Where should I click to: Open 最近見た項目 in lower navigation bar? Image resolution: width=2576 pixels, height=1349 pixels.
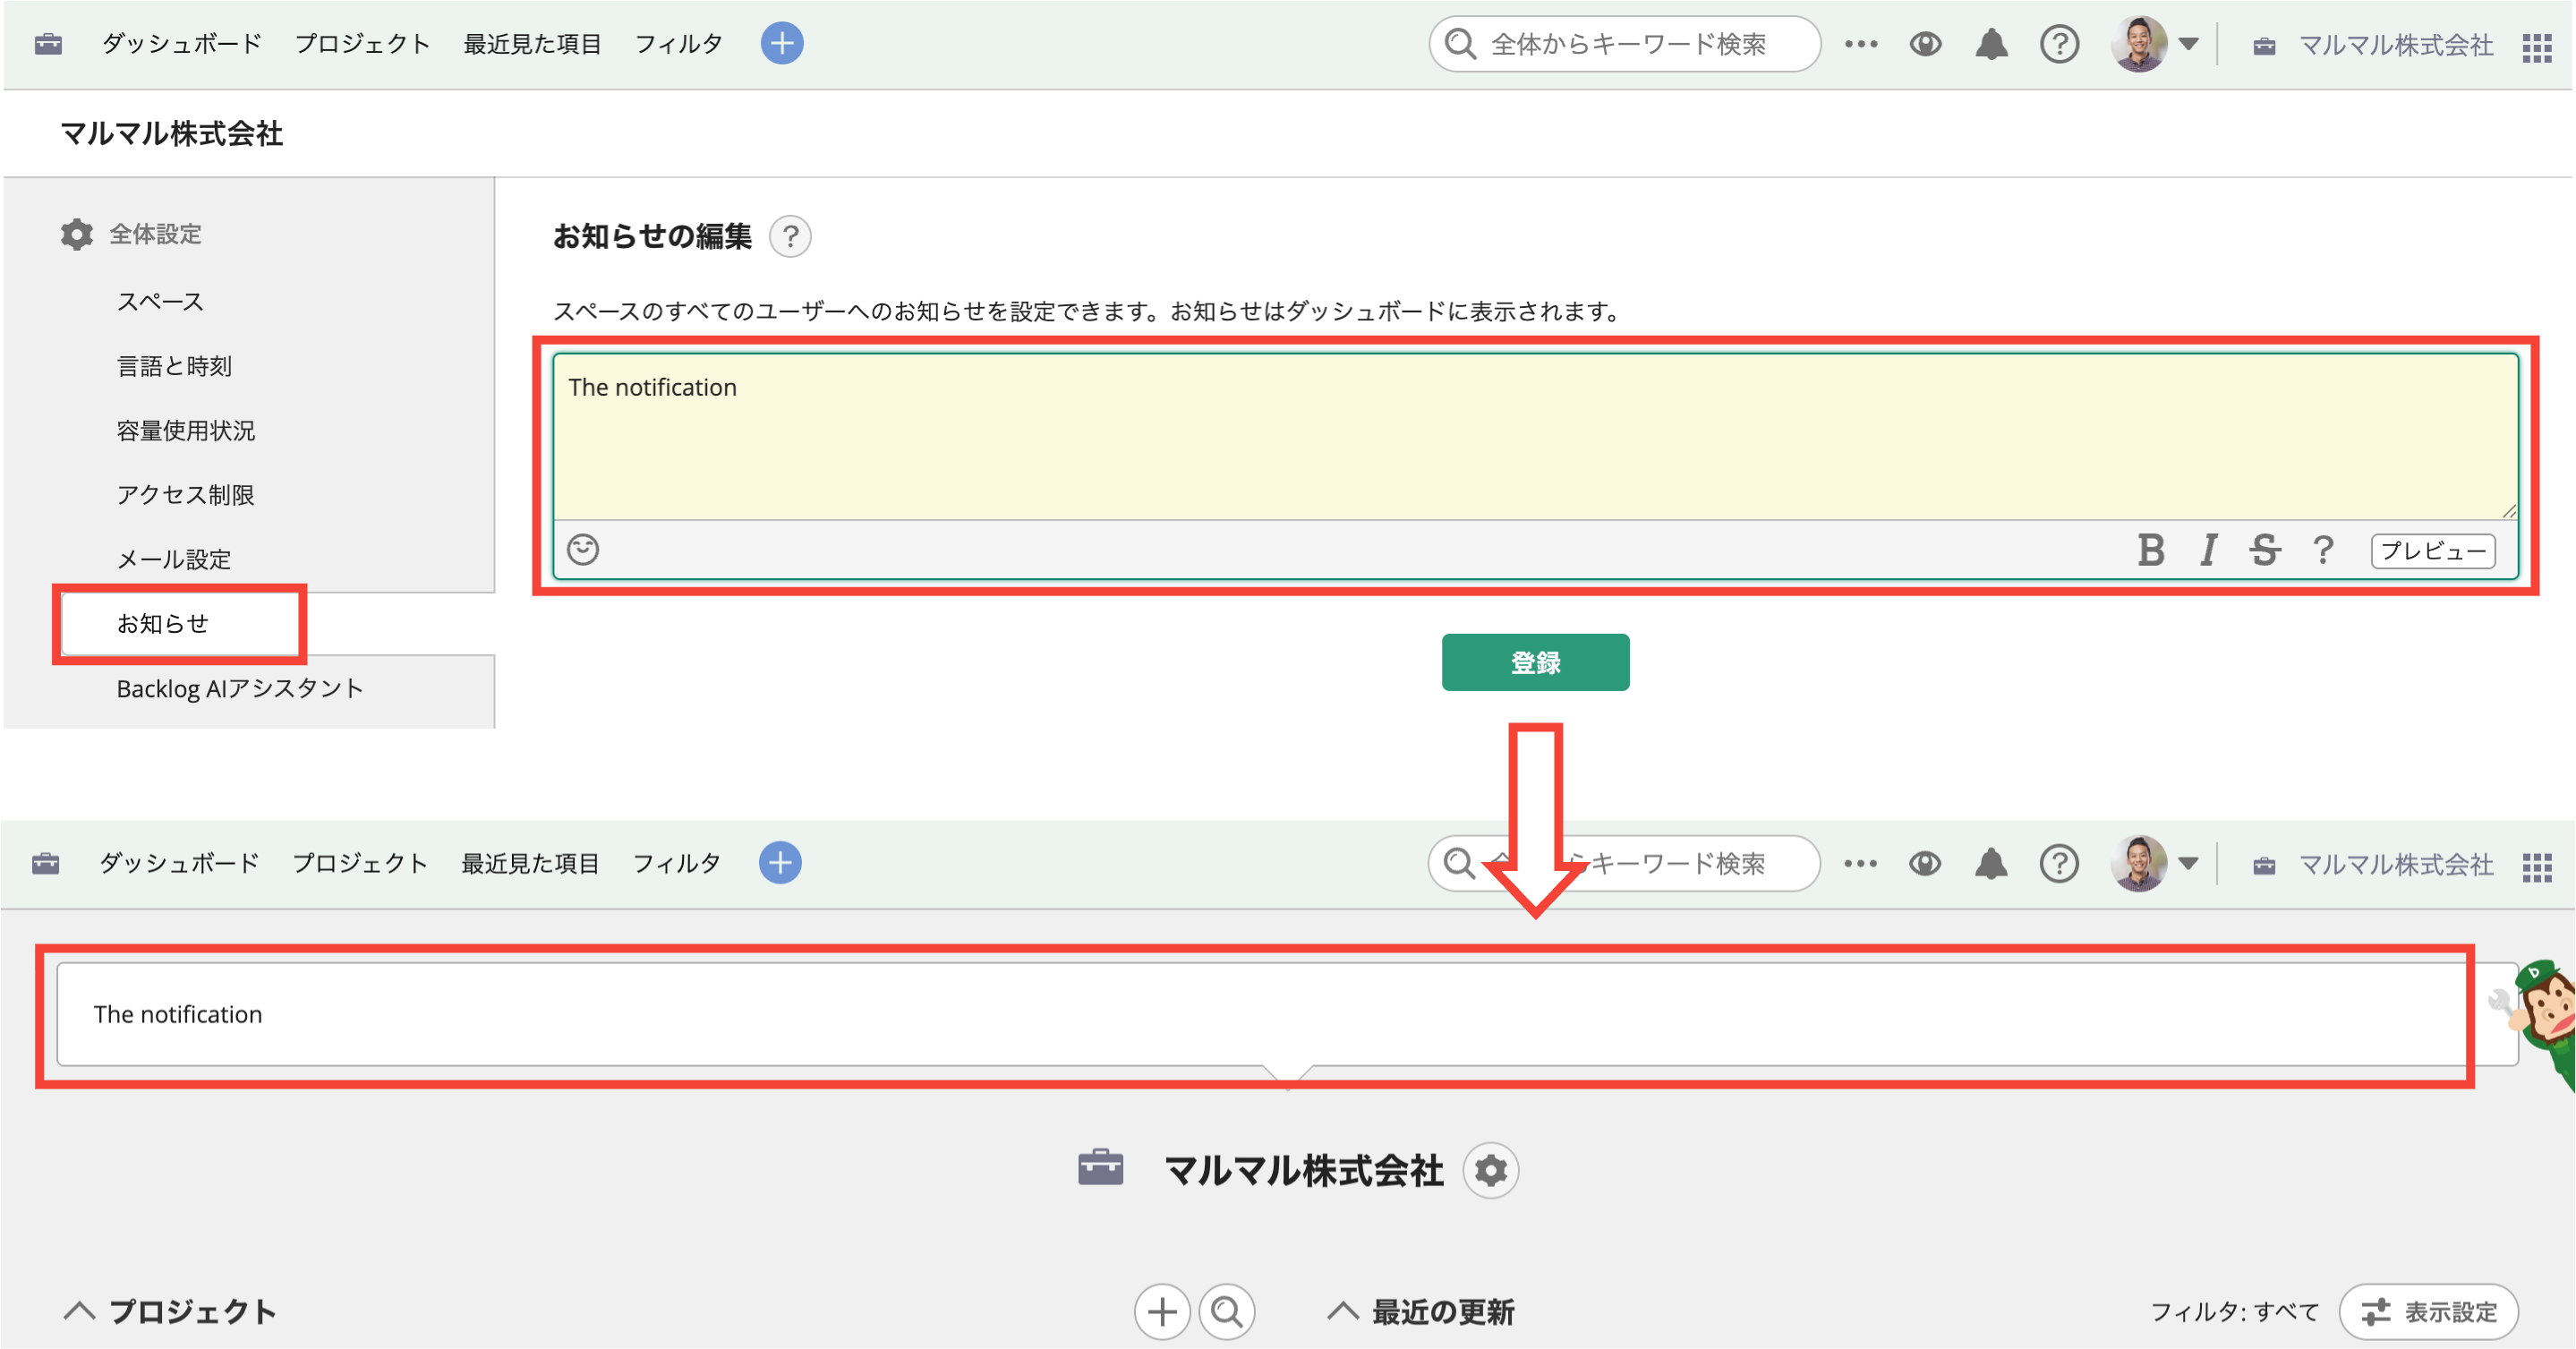click(530, 863)
